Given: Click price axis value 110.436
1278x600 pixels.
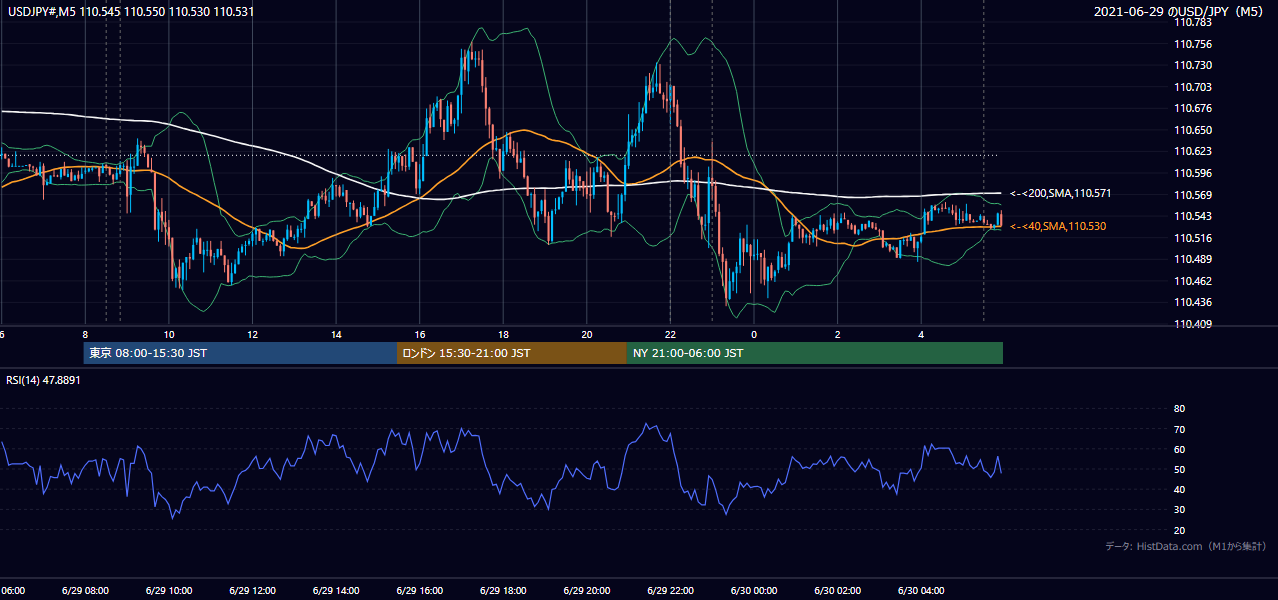Looking at the screenshot, I should [1195, 302].
